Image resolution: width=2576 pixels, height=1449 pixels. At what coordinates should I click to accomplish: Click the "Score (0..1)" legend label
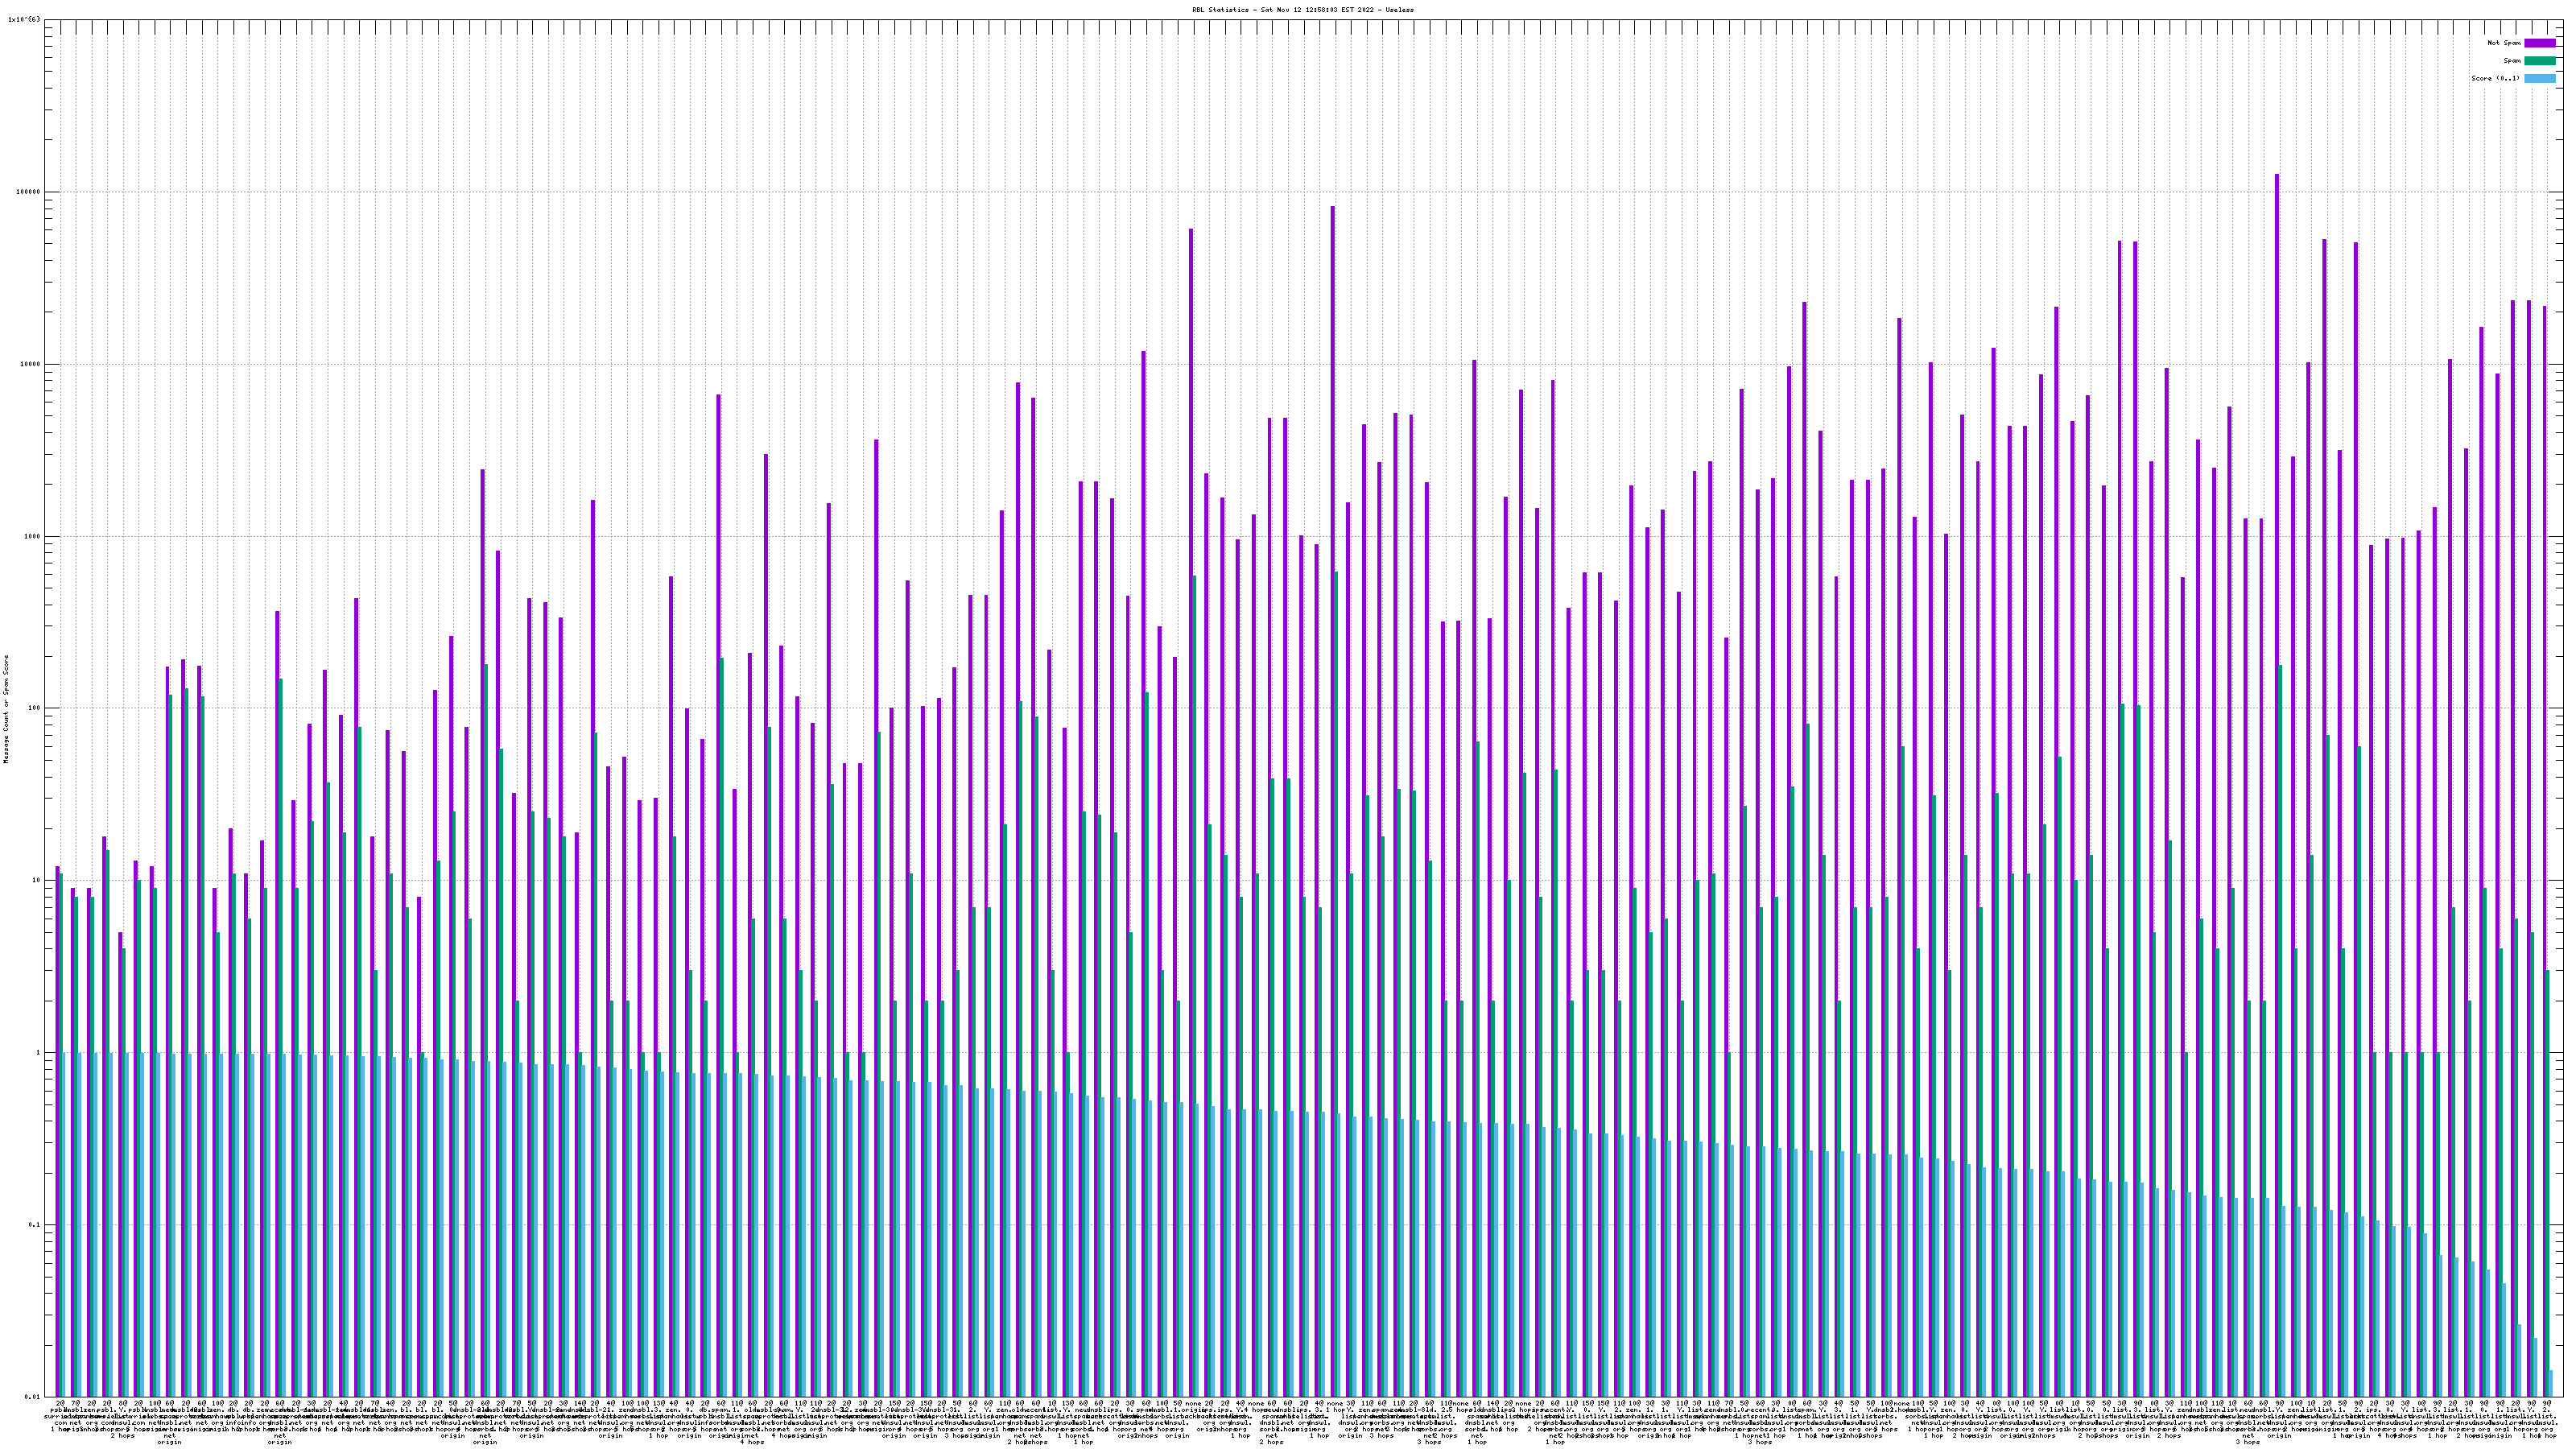pos(2495,78)
